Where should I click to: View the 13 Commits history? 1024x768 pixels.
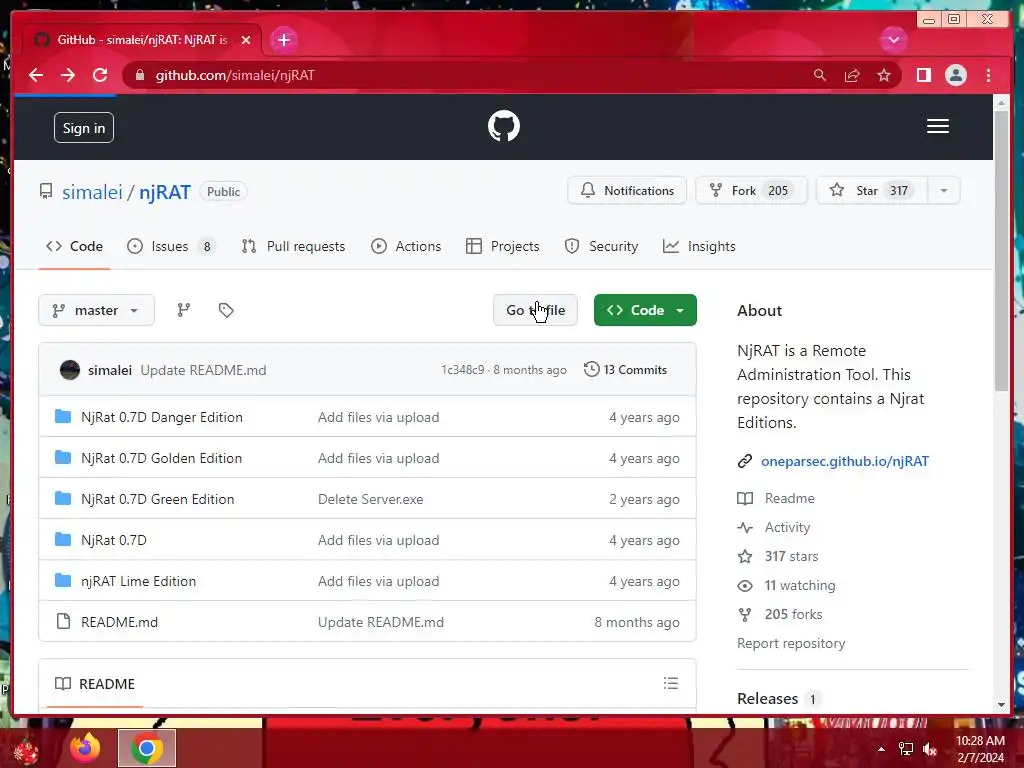[x=626, y=370]
